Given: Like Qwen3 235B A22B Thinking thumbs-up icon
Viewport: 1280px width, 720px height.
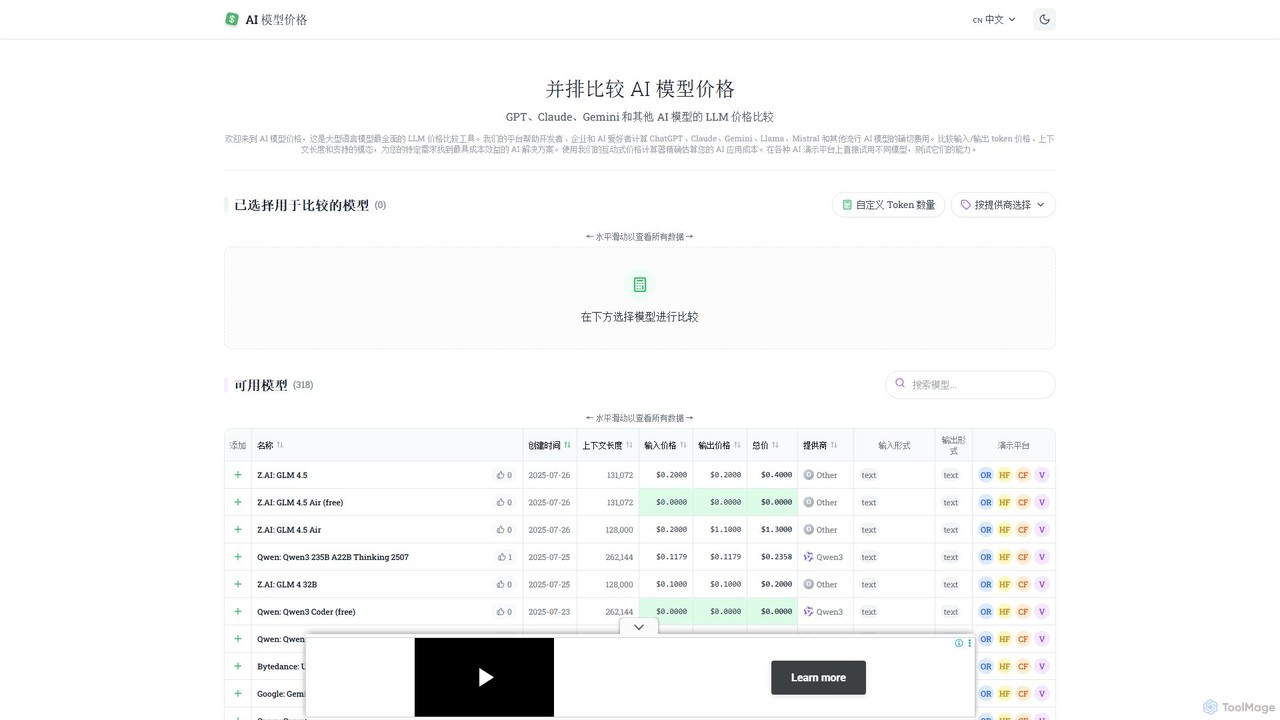Looking at the screenshot, I should tap(504, 557).
